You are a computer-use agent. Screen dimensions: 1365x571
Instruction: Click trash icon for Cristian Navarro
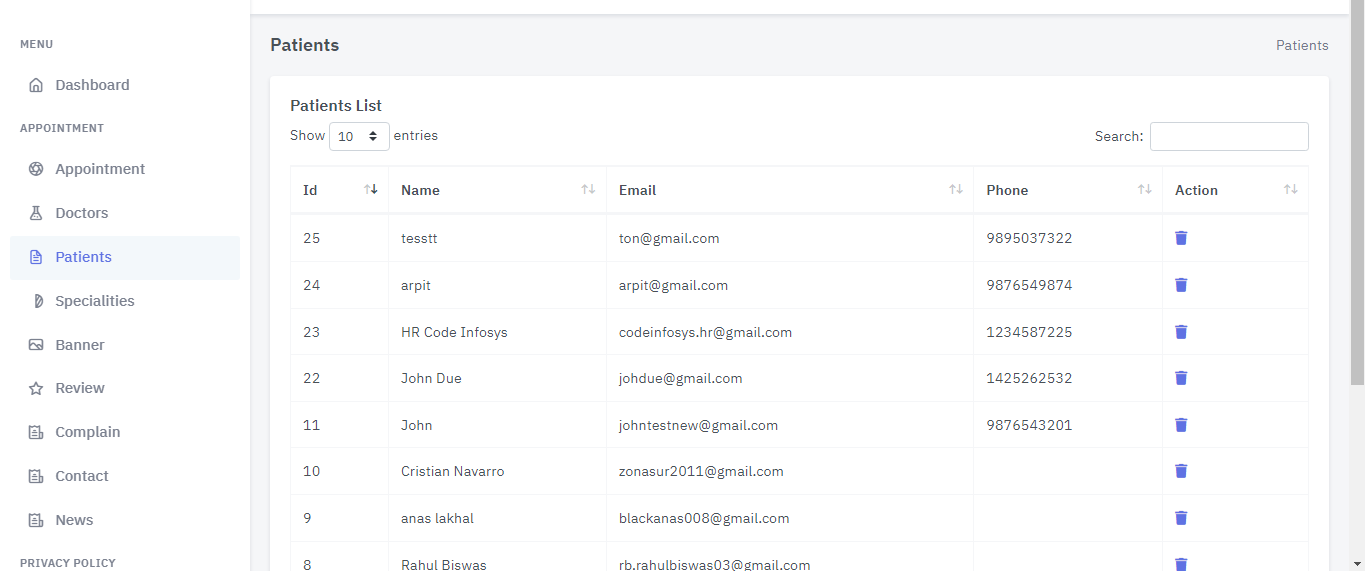point(1181,471)
